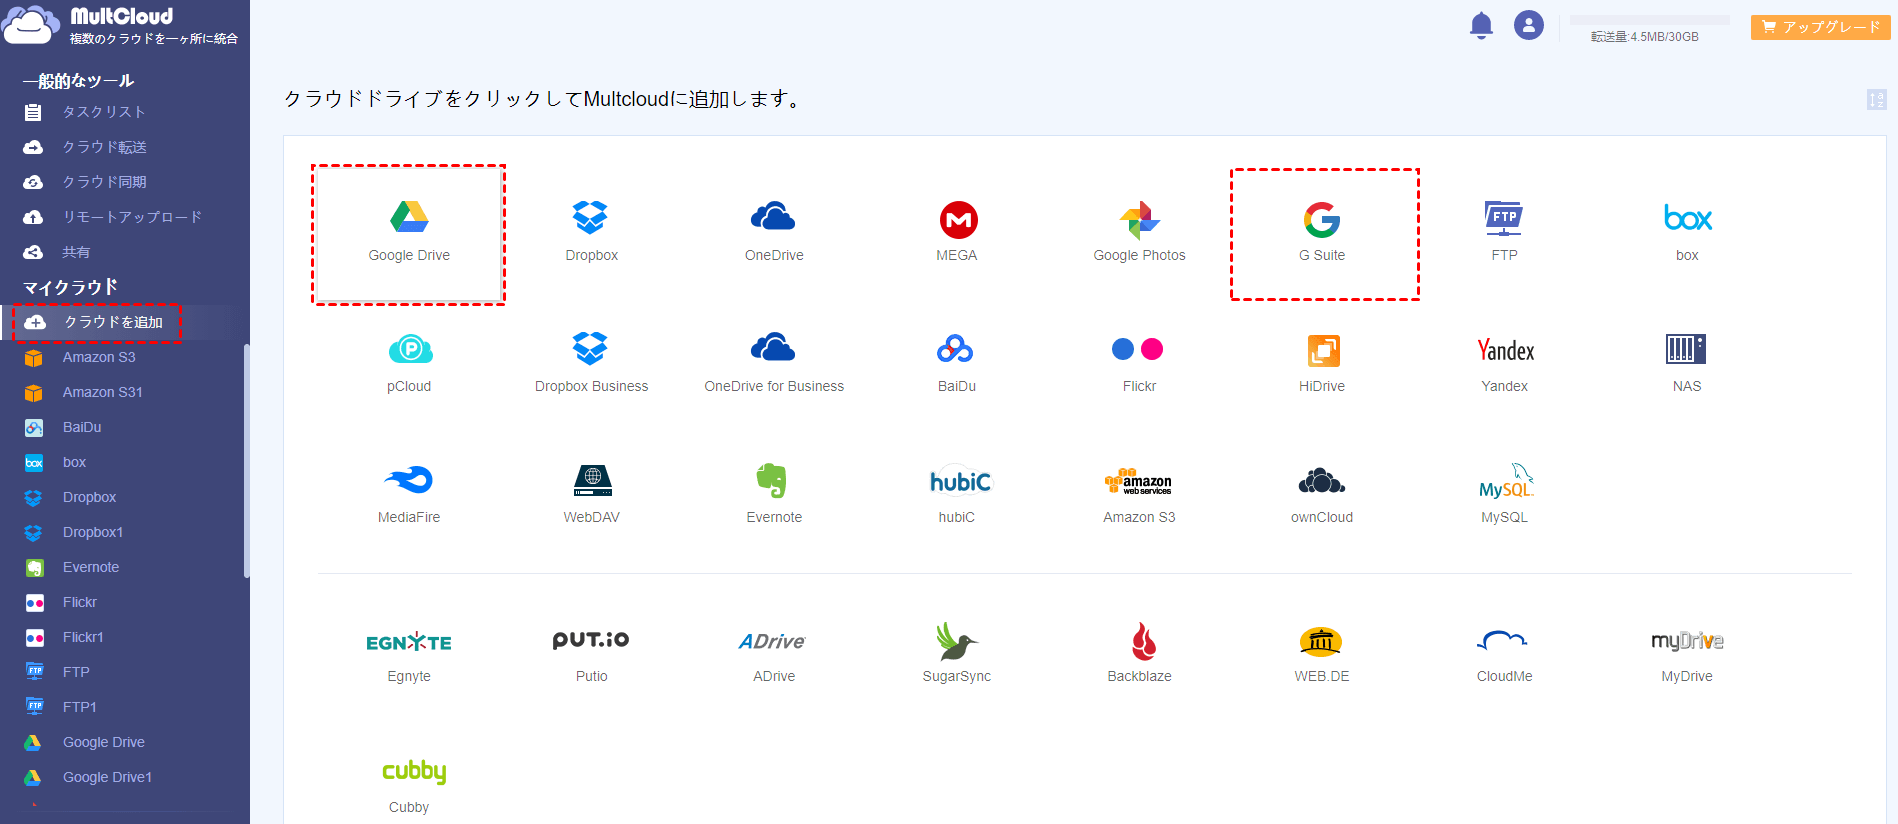Add FTP server connection
This screenshot has width=1898, height=824.
click(1504, 234)
